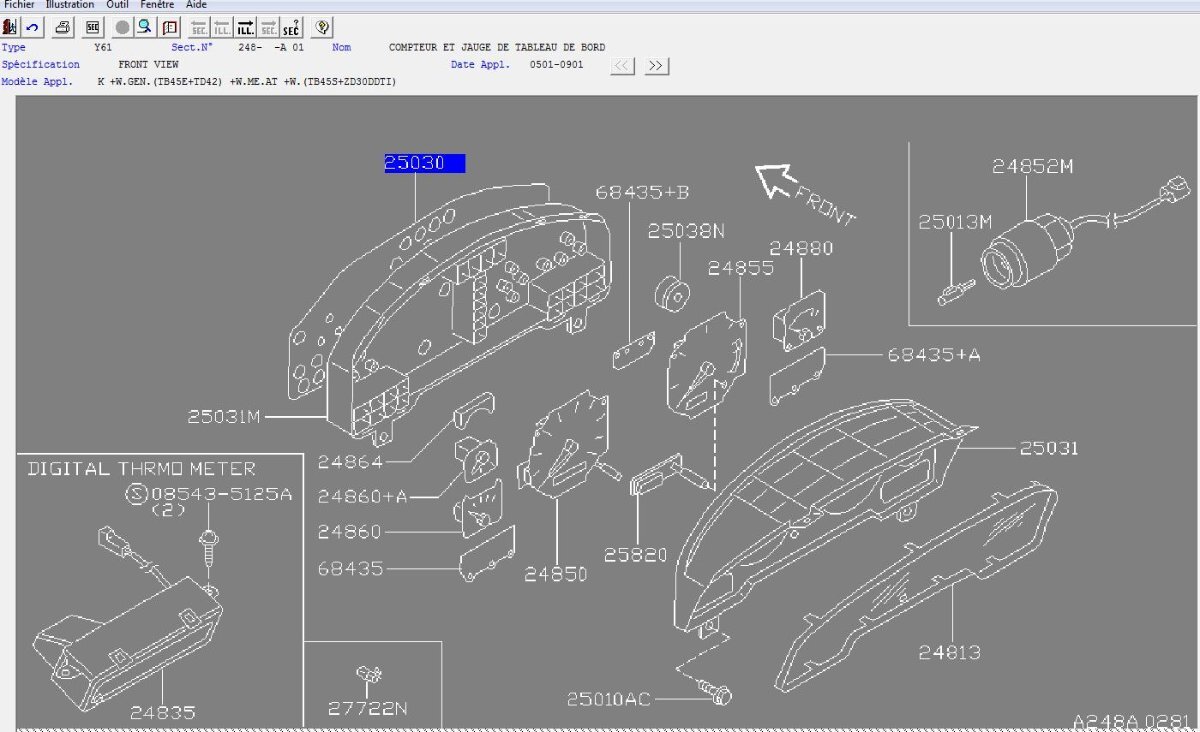Image resolution: width=1200 pixels, height=732 pixels.
Task: Open the Illustration menu
Action: pyautogui.click(x=70, y=5)
